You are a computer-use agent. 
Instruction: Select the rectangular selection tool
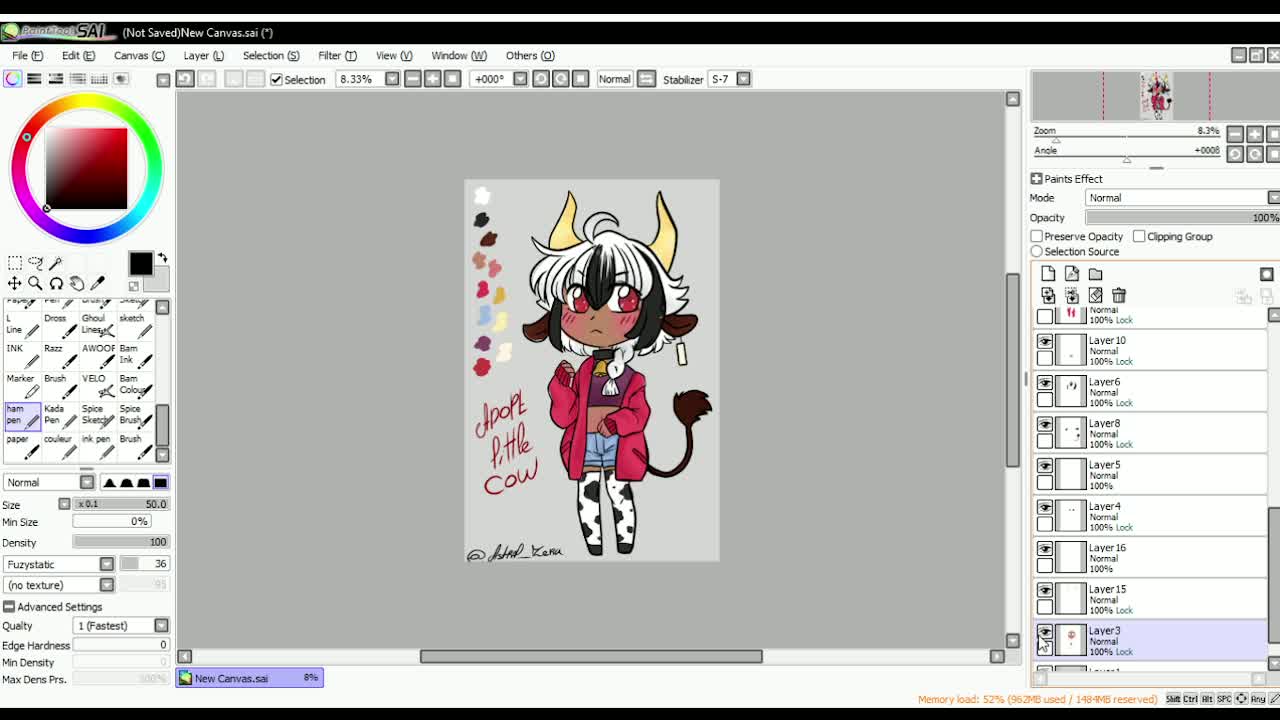click(14, 263)
